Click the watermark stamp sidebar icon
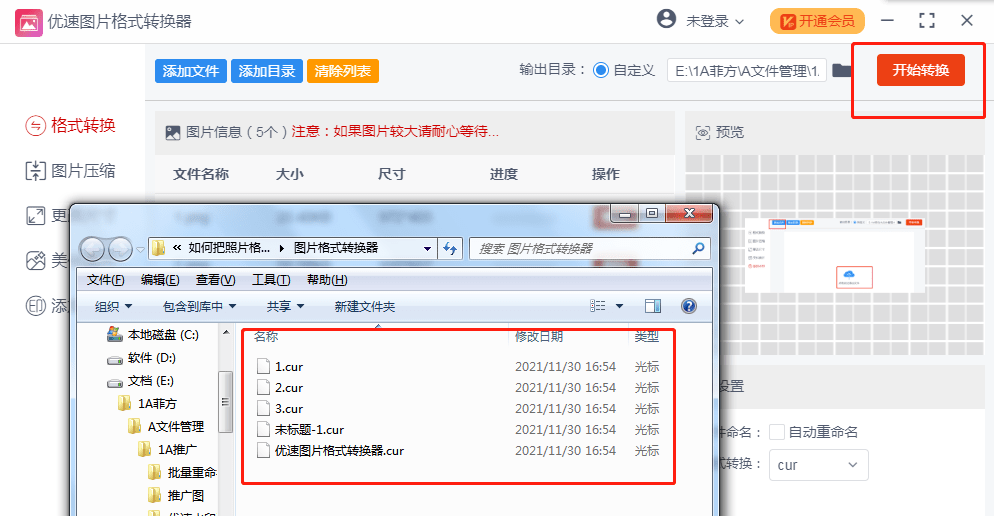Screen dimensions: 994x516 (x=36, y=306)
